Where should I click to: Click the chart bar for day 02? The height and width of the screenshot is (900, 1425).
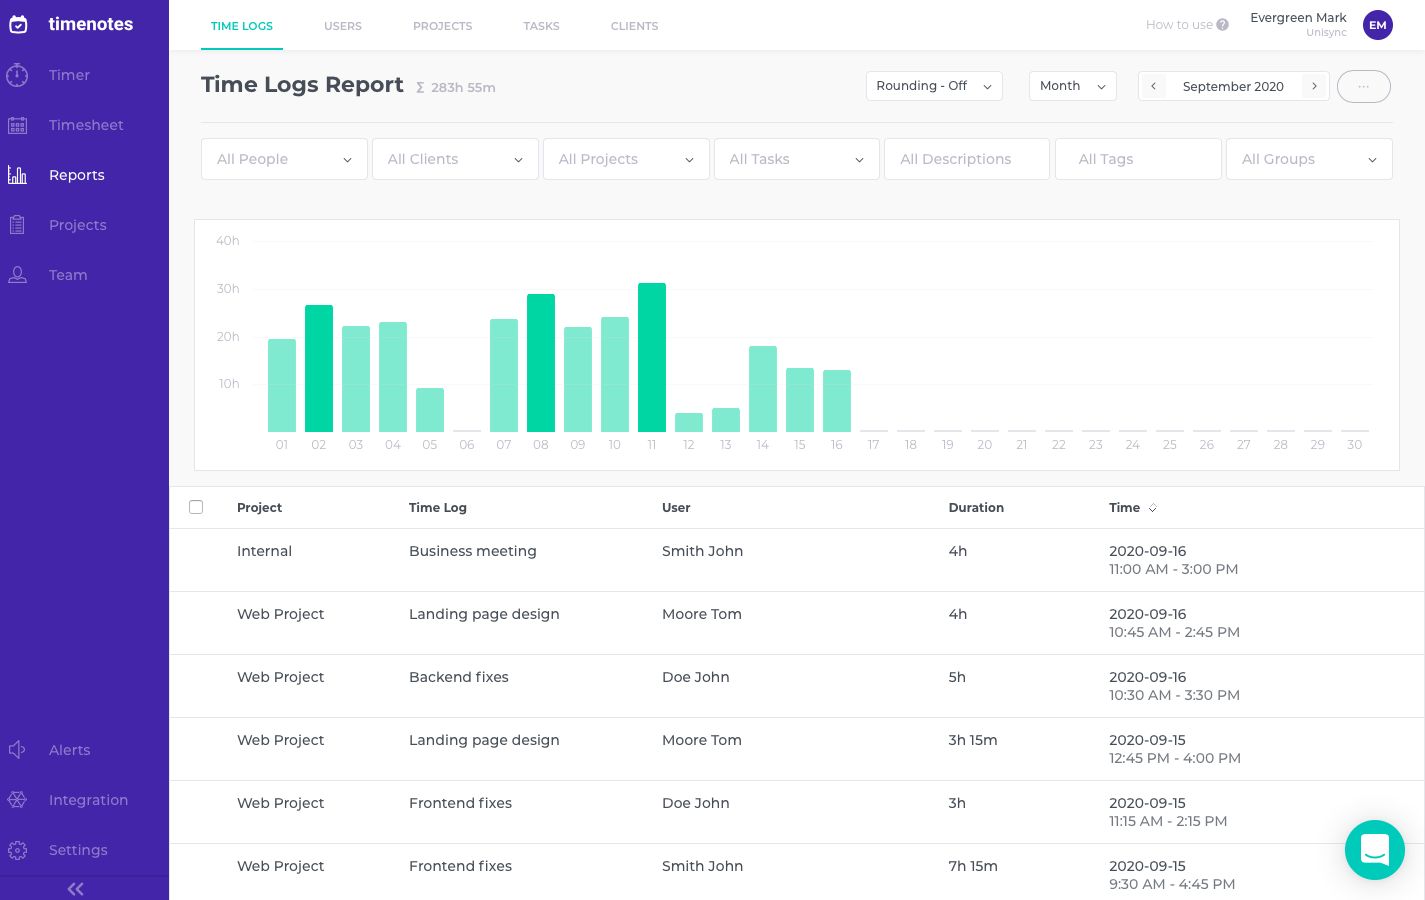[x=319, y=368]
